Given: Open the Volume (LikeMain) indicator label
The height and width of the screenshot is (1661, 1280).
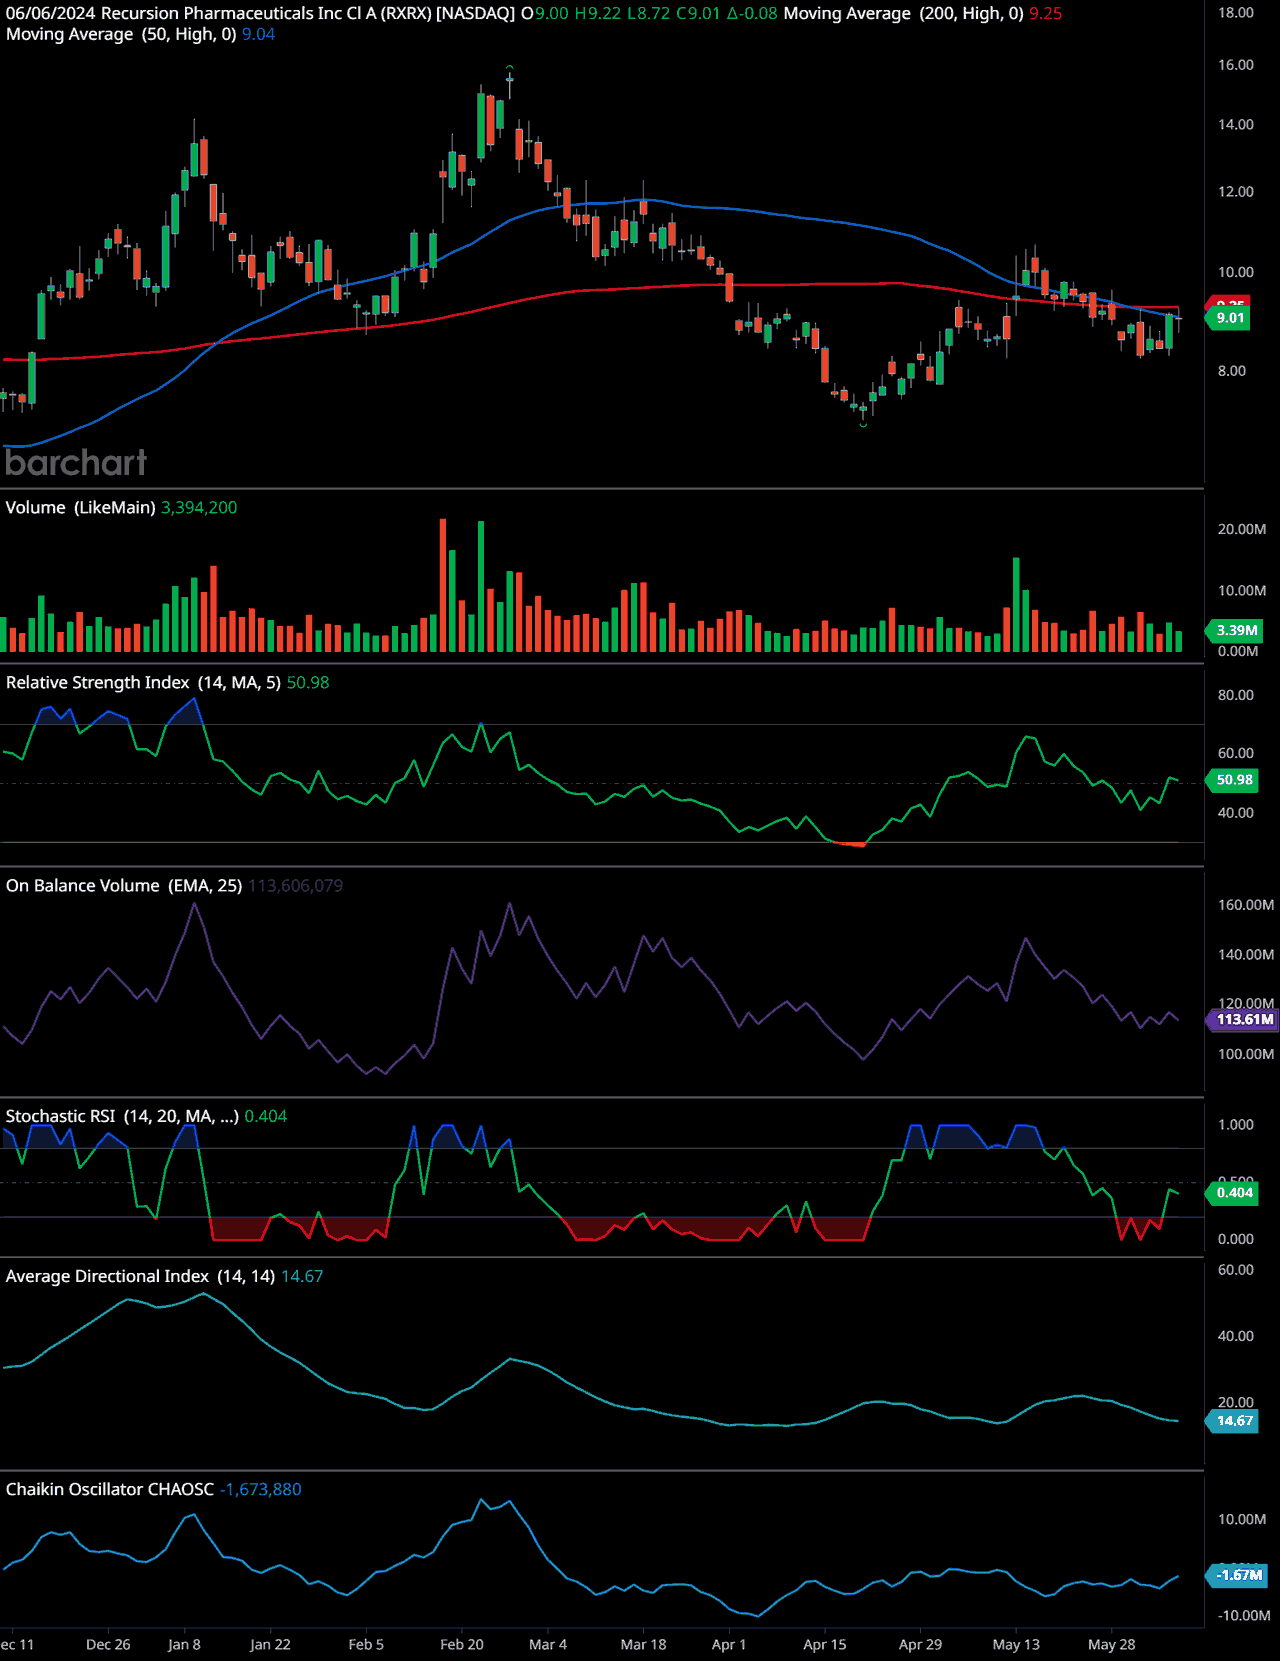Looking at the screenshot, I should click(80, 507).
